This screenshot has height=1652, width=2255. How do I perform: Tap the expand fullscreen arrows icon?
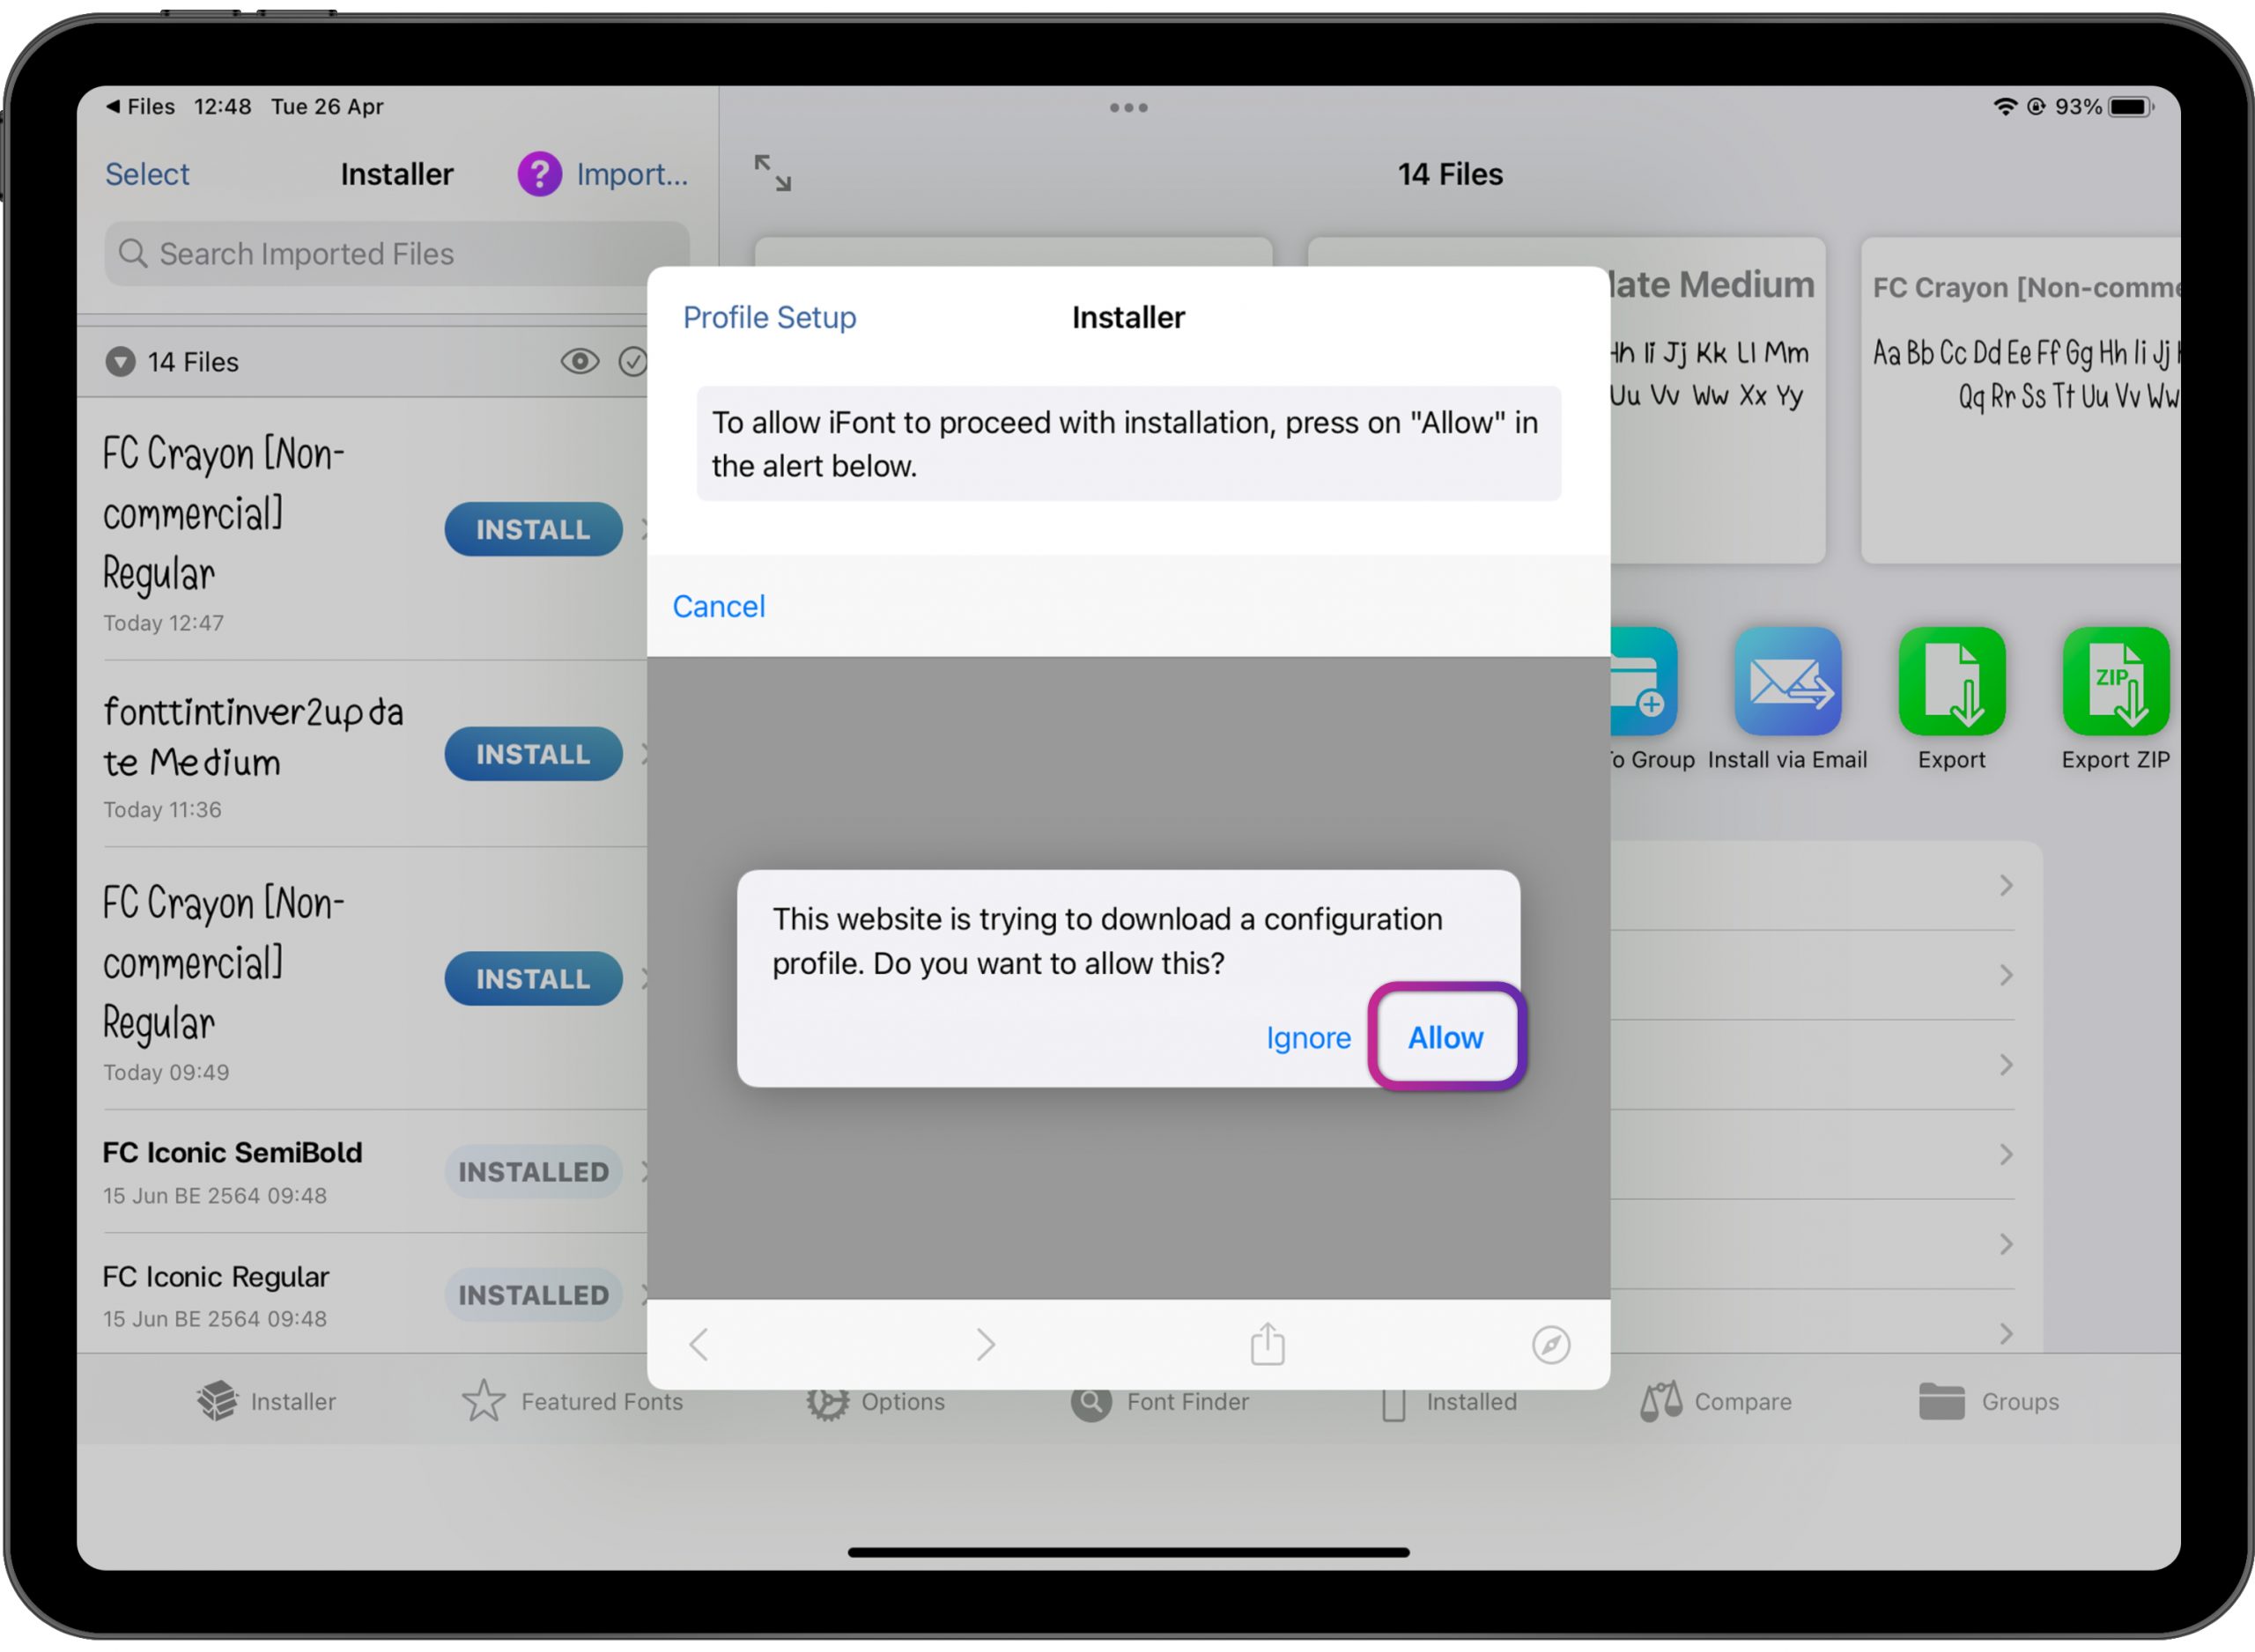[x=772, y=173]
